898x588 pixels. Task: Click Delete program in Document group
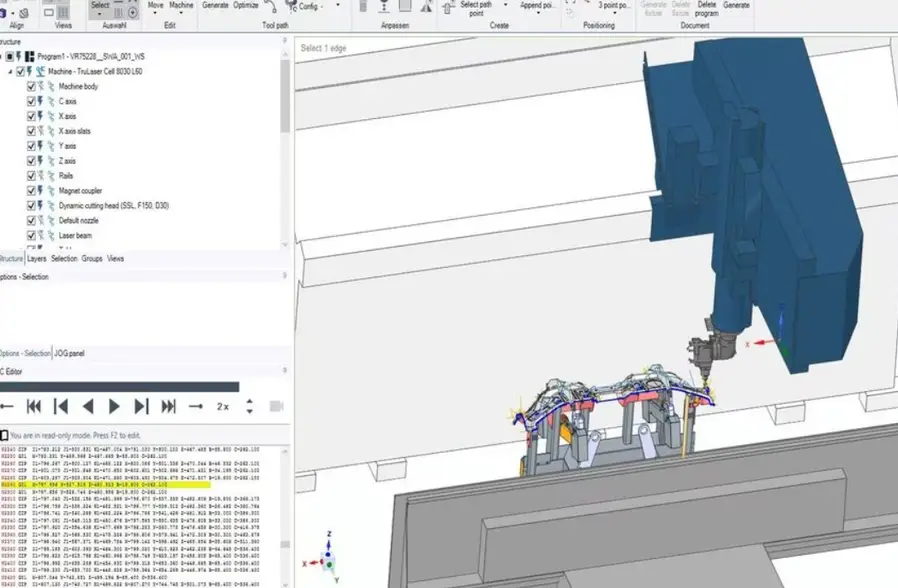706,8
